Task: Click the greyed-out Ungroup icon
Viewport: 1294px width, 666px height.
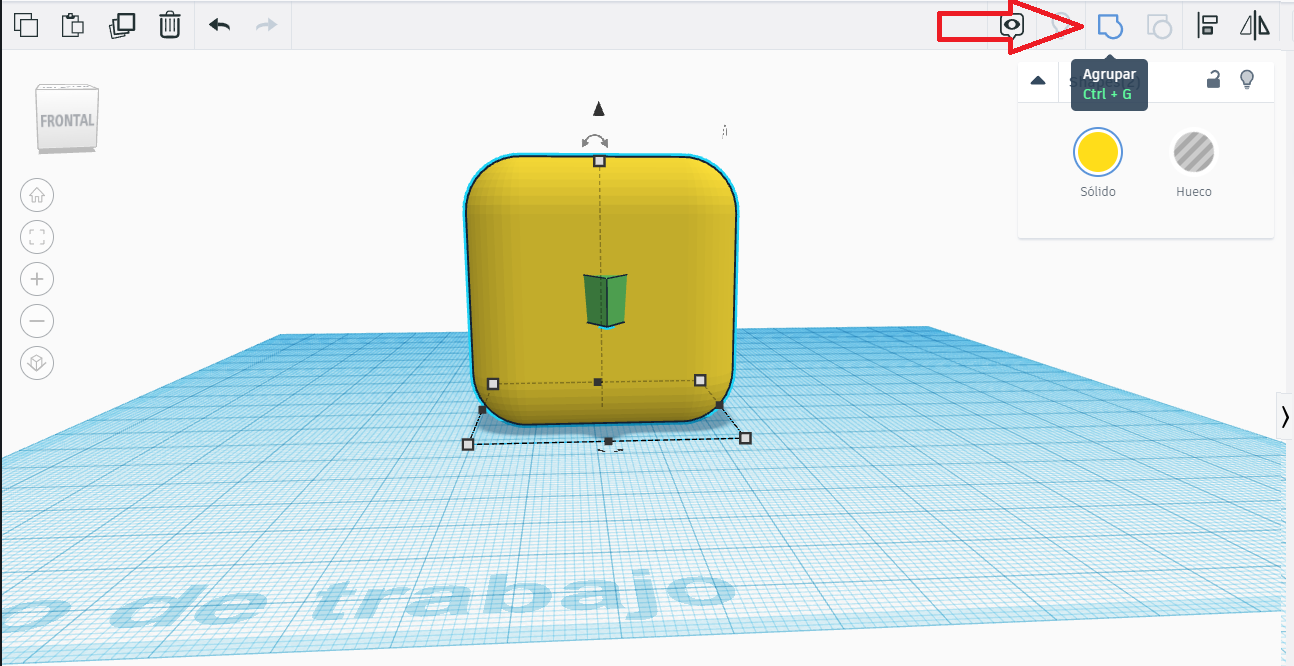Action: [1158, 26]
